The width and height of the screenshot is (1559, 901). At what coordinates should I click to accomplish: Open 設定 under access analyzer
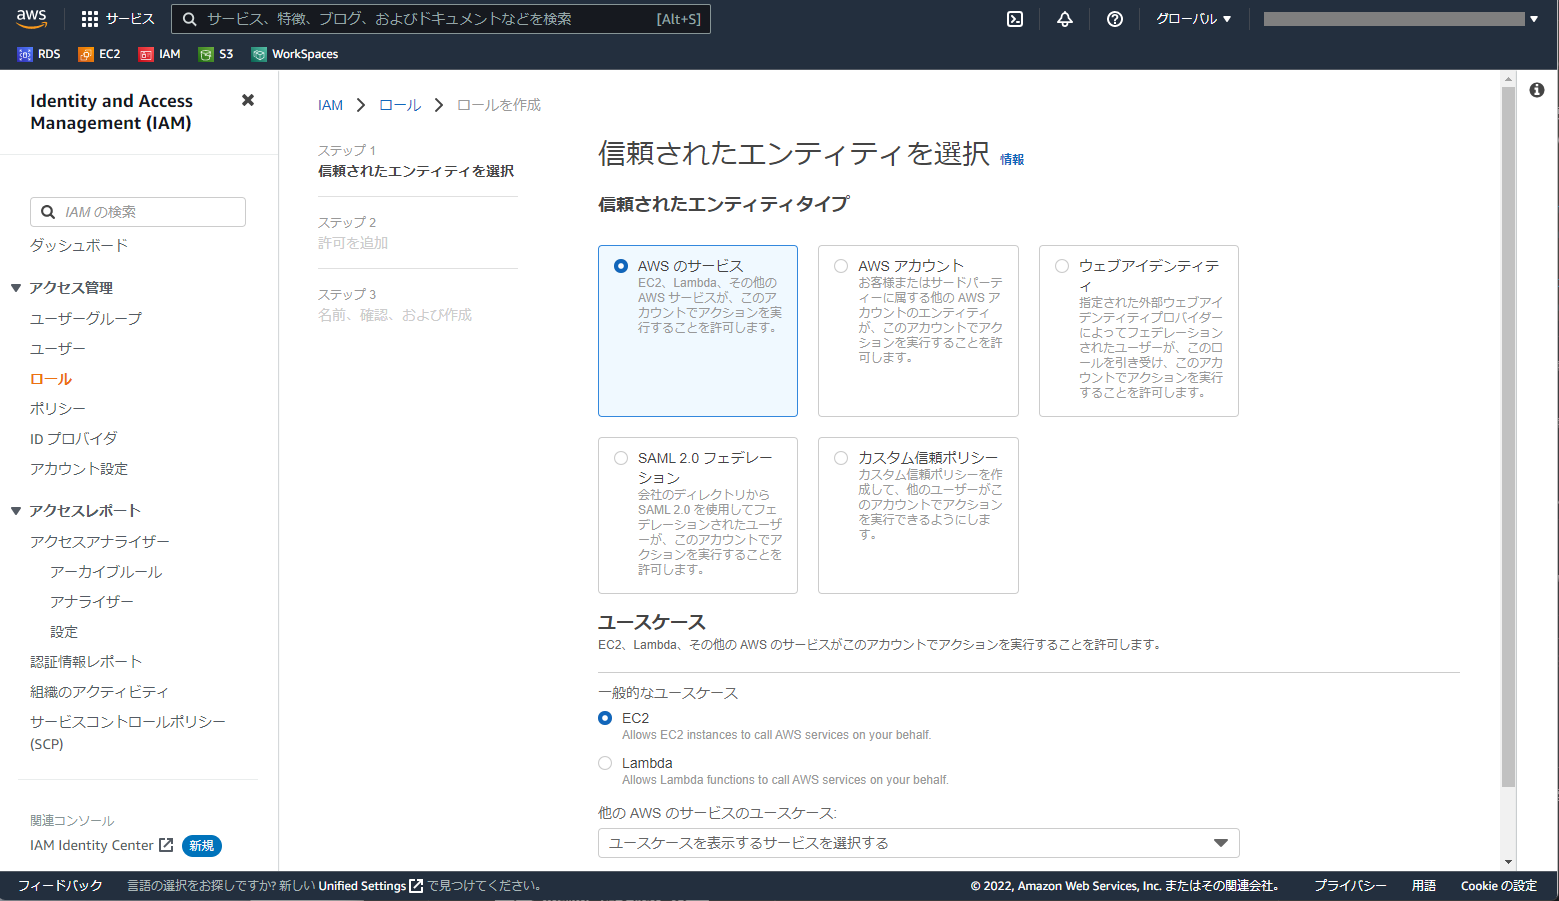point(64,632)
